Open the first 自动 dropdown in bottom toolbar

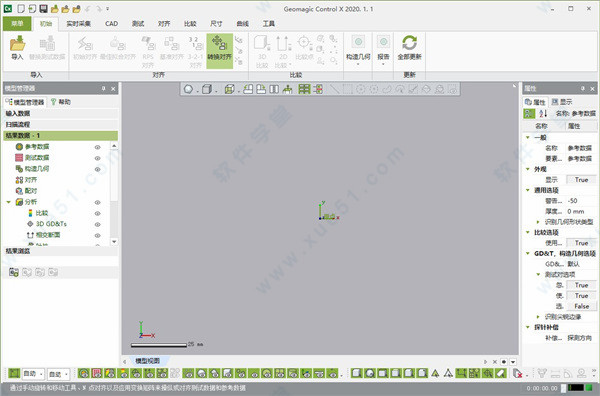[x=33, y=373]
